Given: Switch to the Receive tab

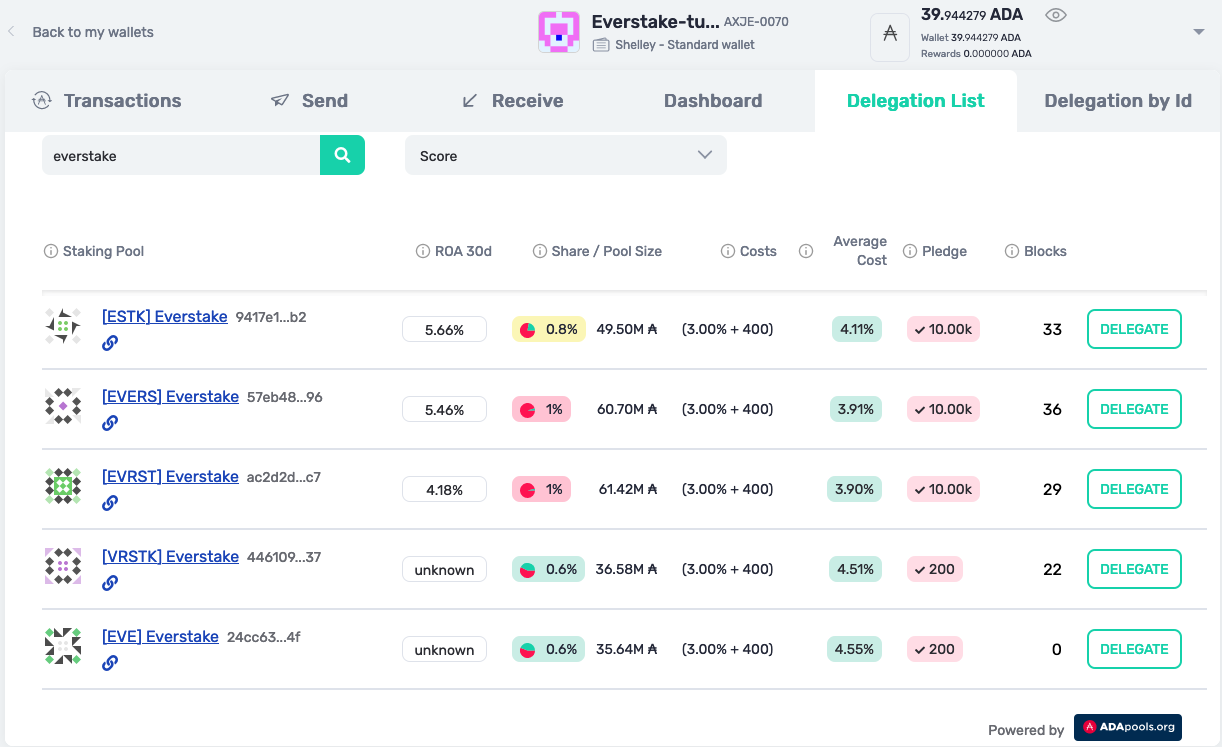Looking at the screenshot, I should pyautogui.click(x=512, y=101).
